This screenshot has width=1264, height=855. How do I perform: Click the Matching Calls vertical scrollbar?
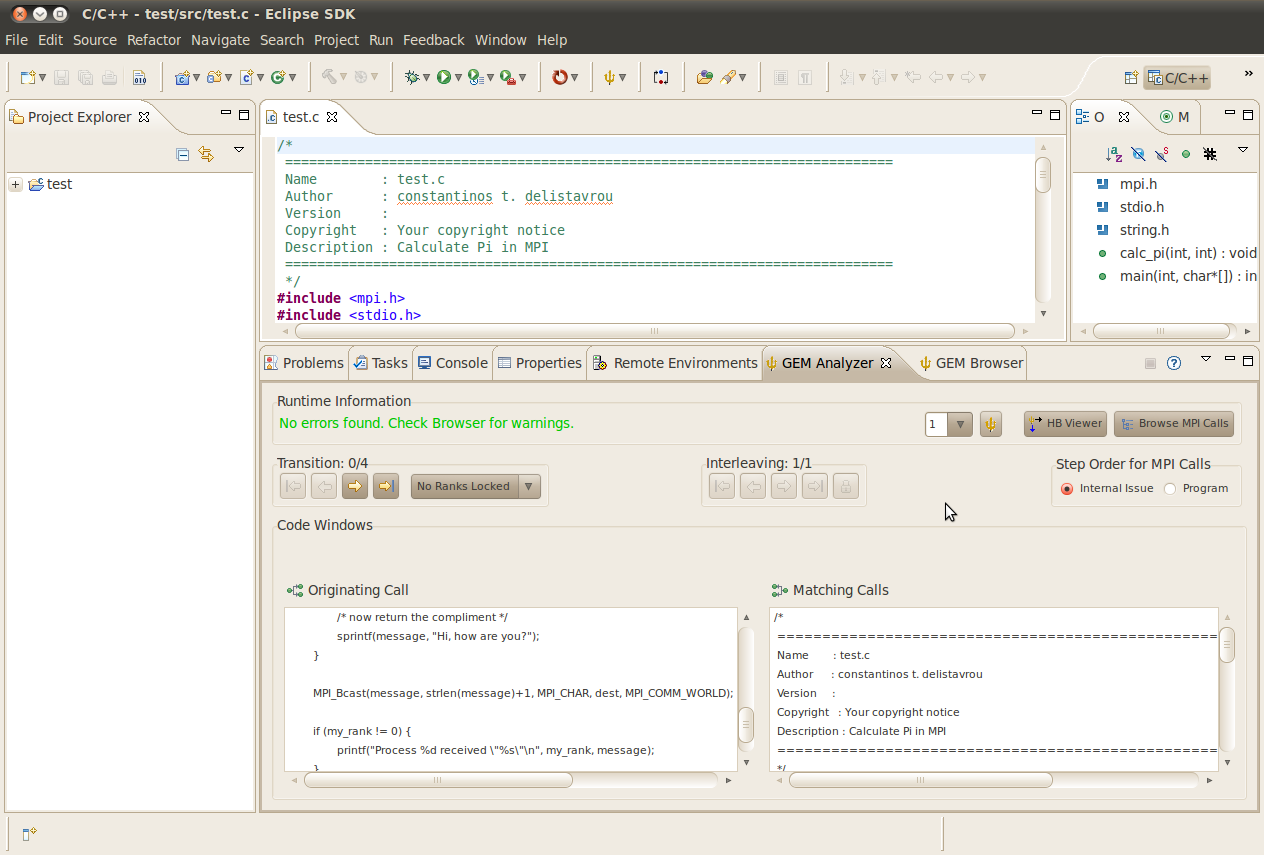tap(1227, 645)
